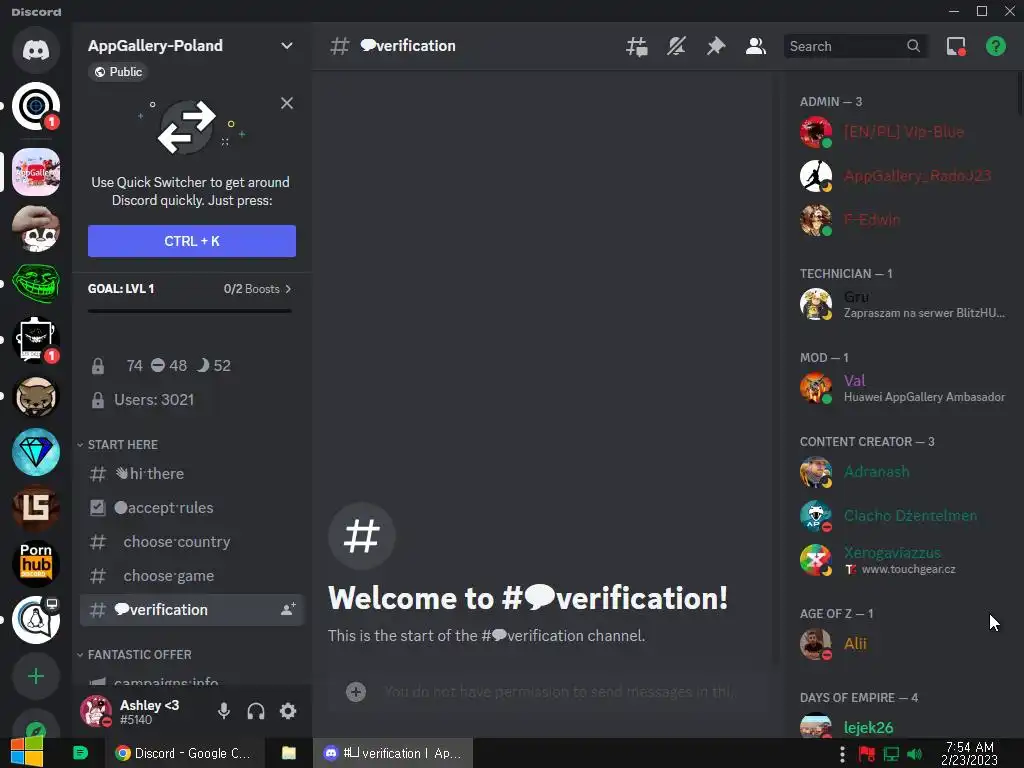Click the Public server badge
Viewport: 1024px width, 768px height.
[x=118, y=72]
